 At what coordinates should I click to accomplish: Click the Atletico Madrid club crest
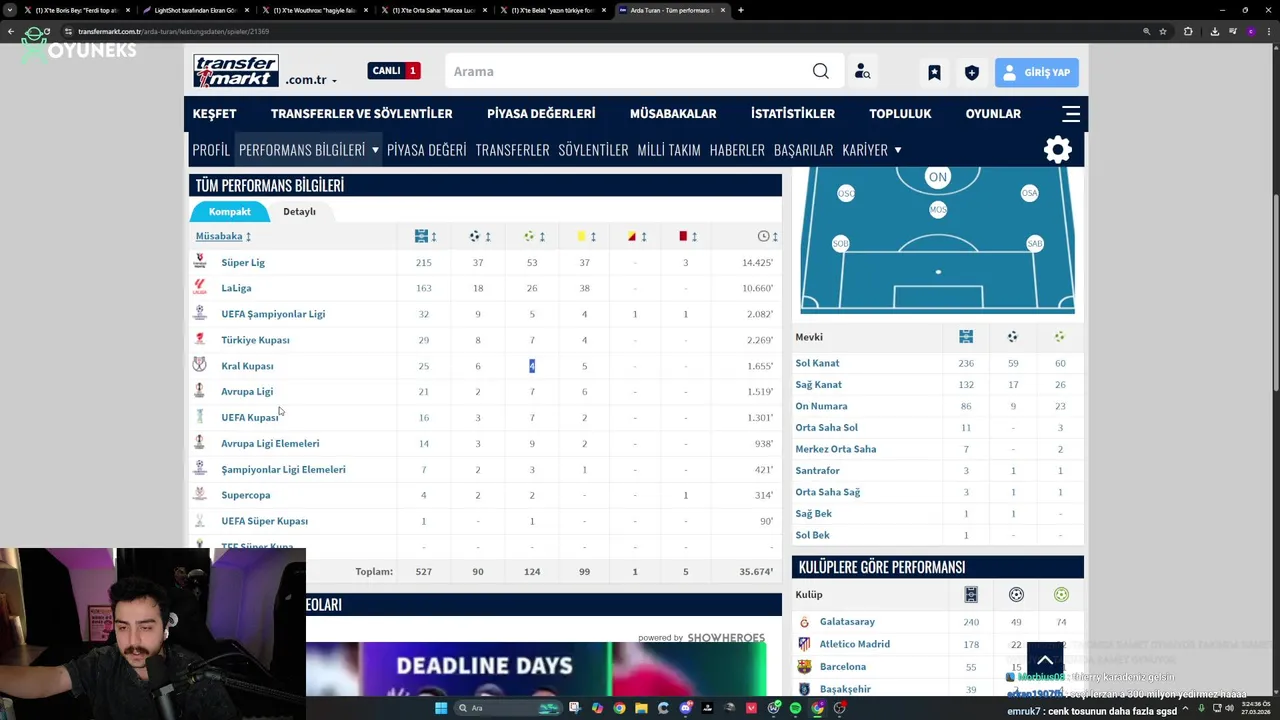coord(804,644)
